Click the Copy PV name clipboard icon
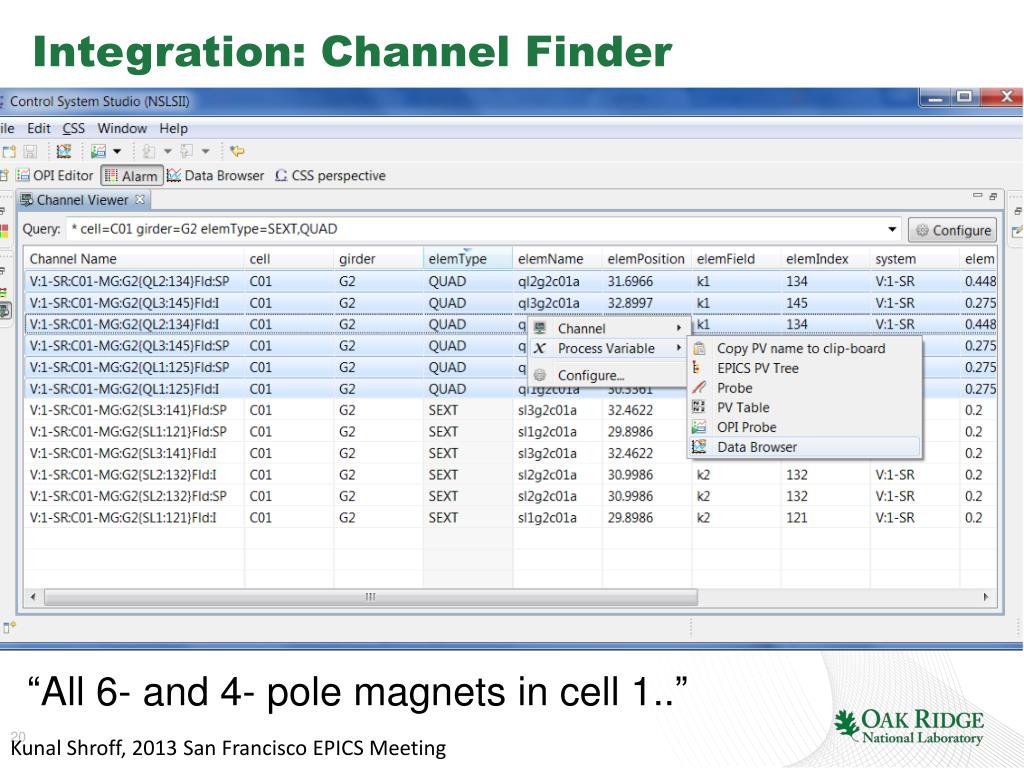Screen dimensions: 1024x768 (699, 349)
